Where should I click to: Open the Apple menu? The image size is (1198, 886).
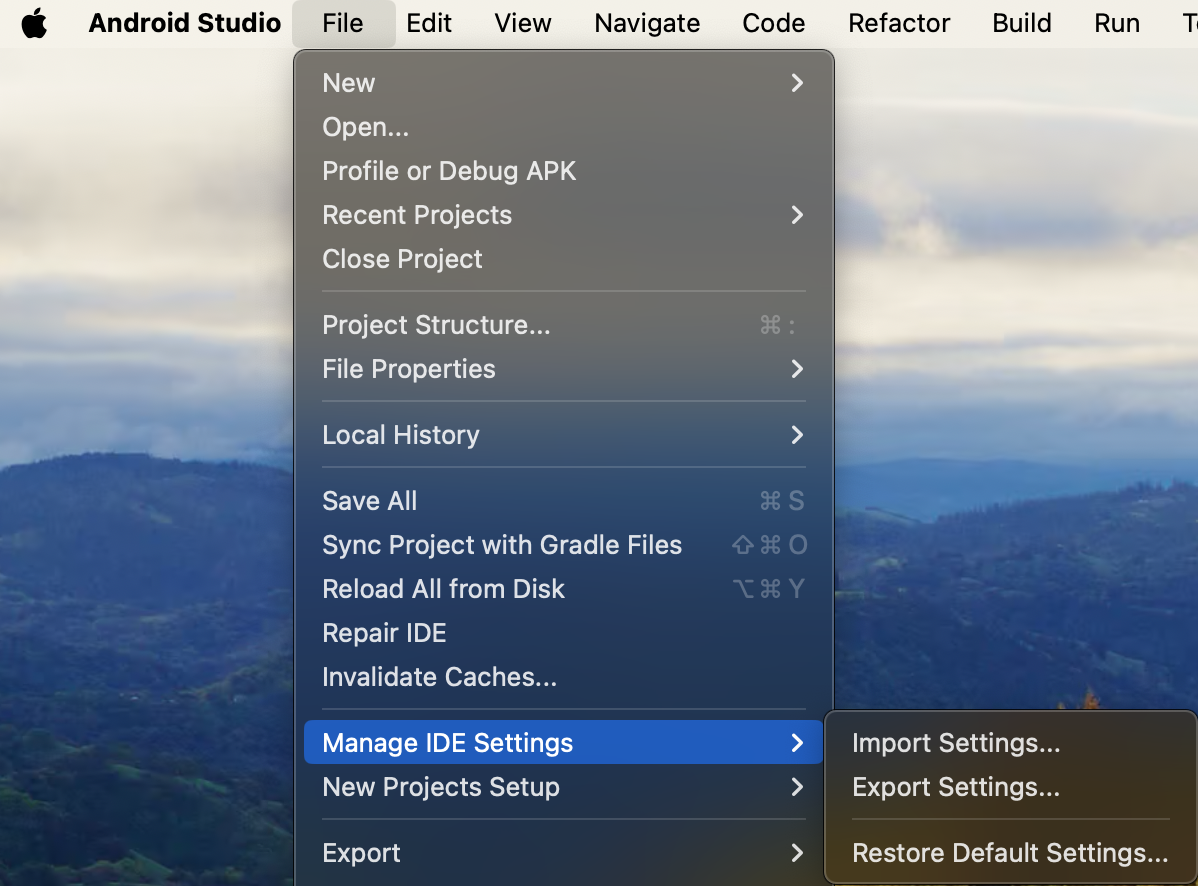pyautogui.click(x=34, y=23)
